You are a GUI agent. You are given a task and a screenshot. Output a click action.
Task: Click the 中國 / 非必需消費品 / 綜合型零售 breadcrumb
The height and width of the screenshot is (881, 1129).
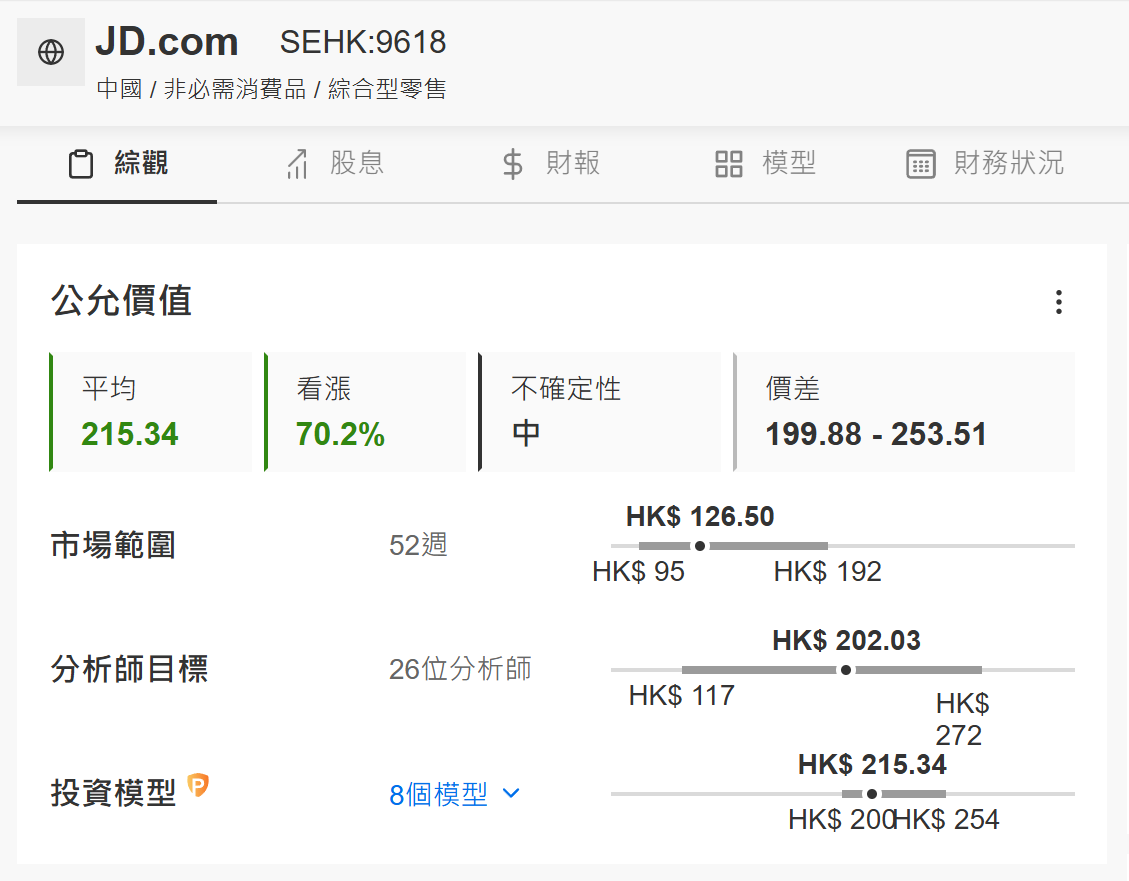pyautogui.click(x=271, y=89)
